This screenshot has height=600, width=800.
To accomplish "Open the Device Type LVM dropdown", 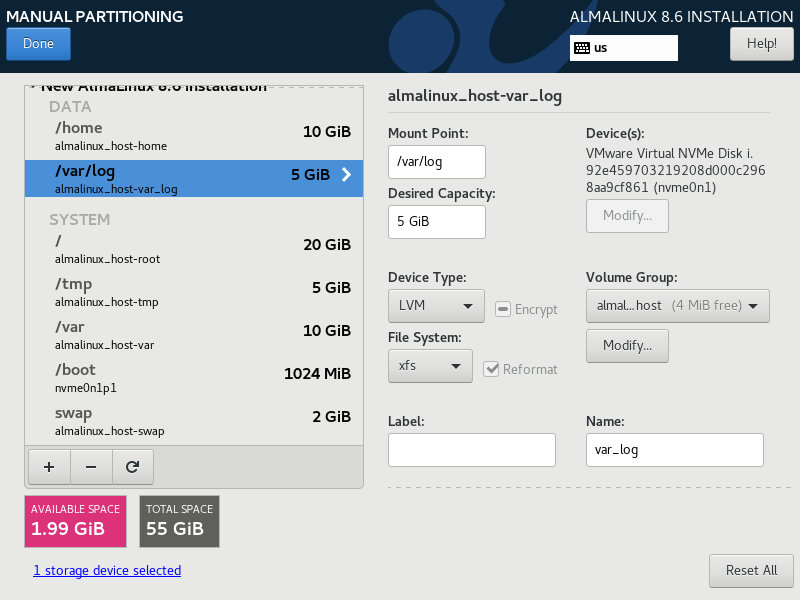I will coord(436,306).
